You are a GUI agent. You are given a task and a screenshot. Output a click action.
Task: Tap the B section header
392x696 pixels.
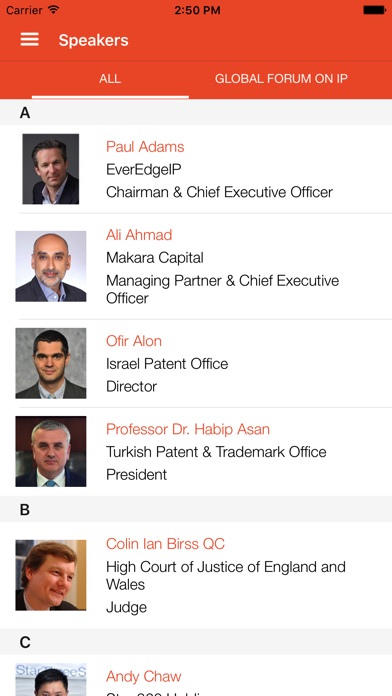click(196, 509)
